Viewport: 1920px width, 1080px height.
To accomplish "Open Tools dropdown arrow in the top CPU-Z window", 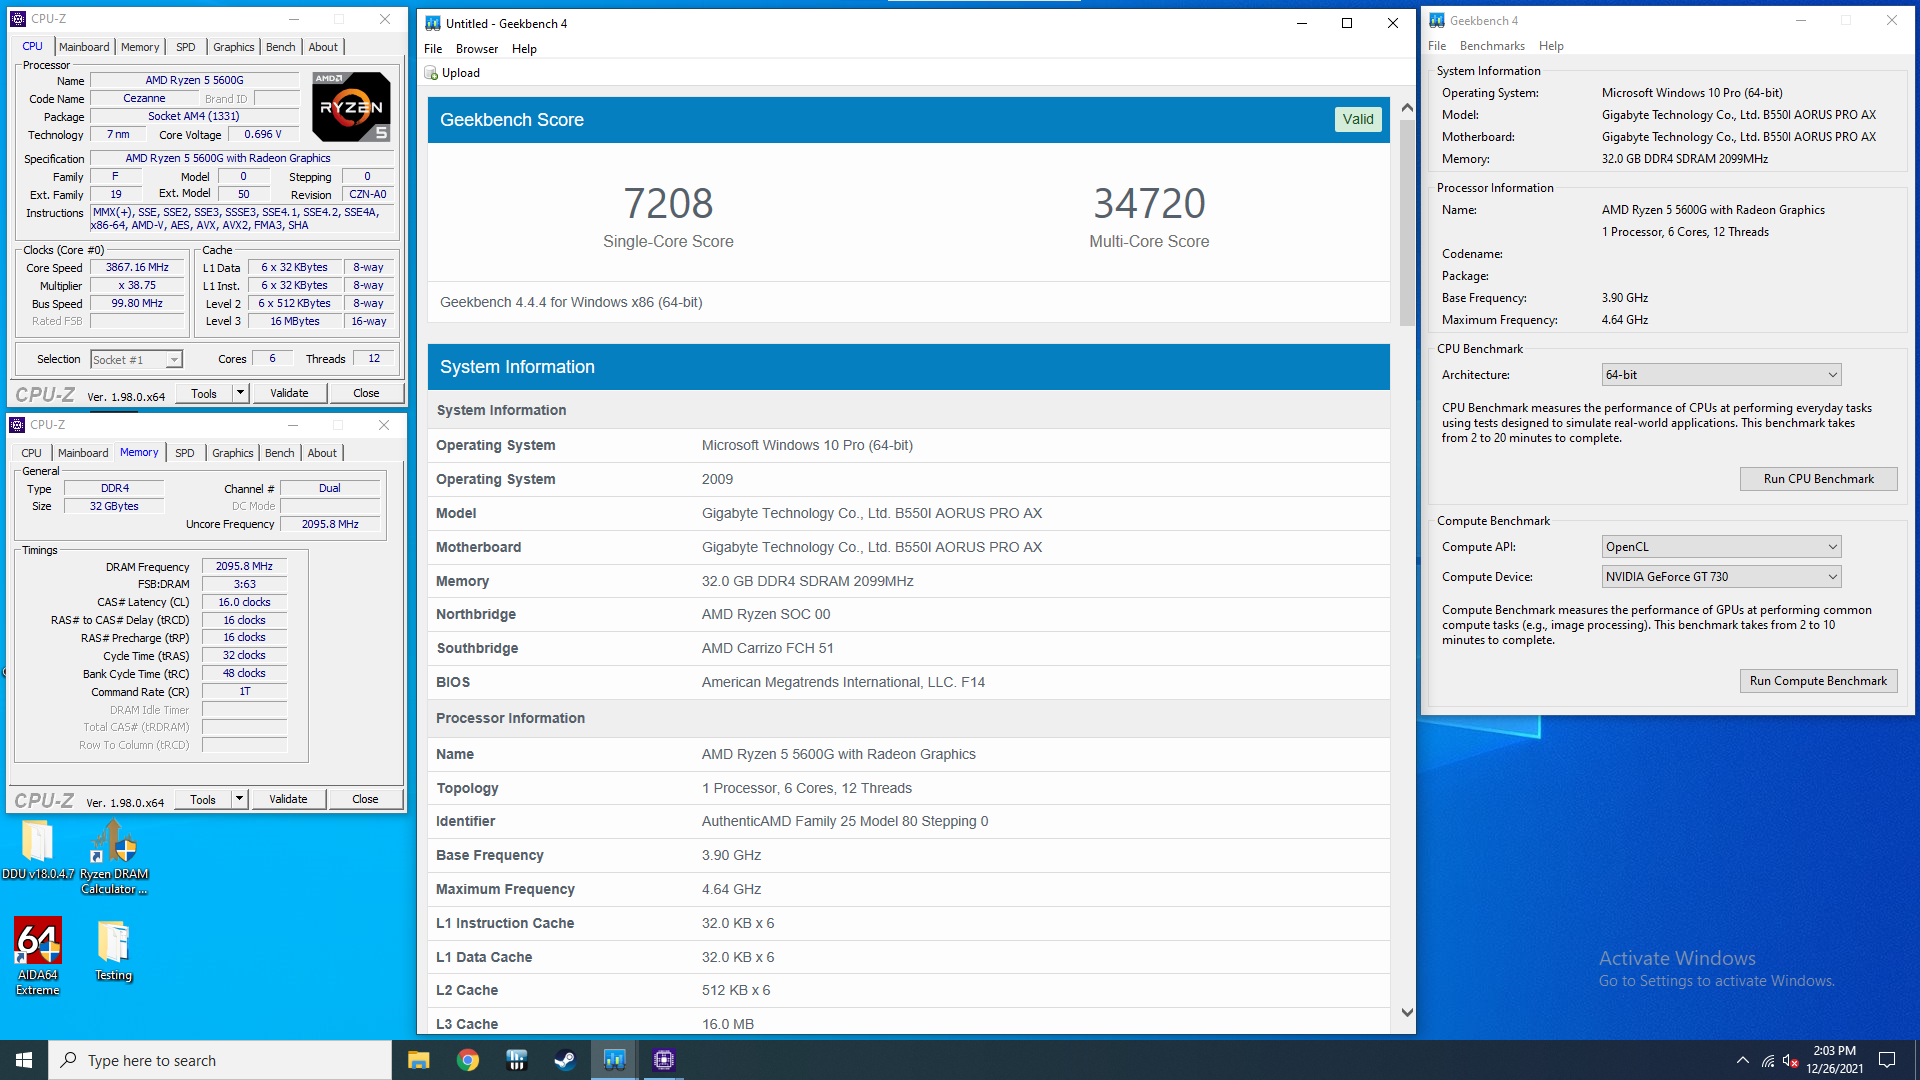I will 240,393.
